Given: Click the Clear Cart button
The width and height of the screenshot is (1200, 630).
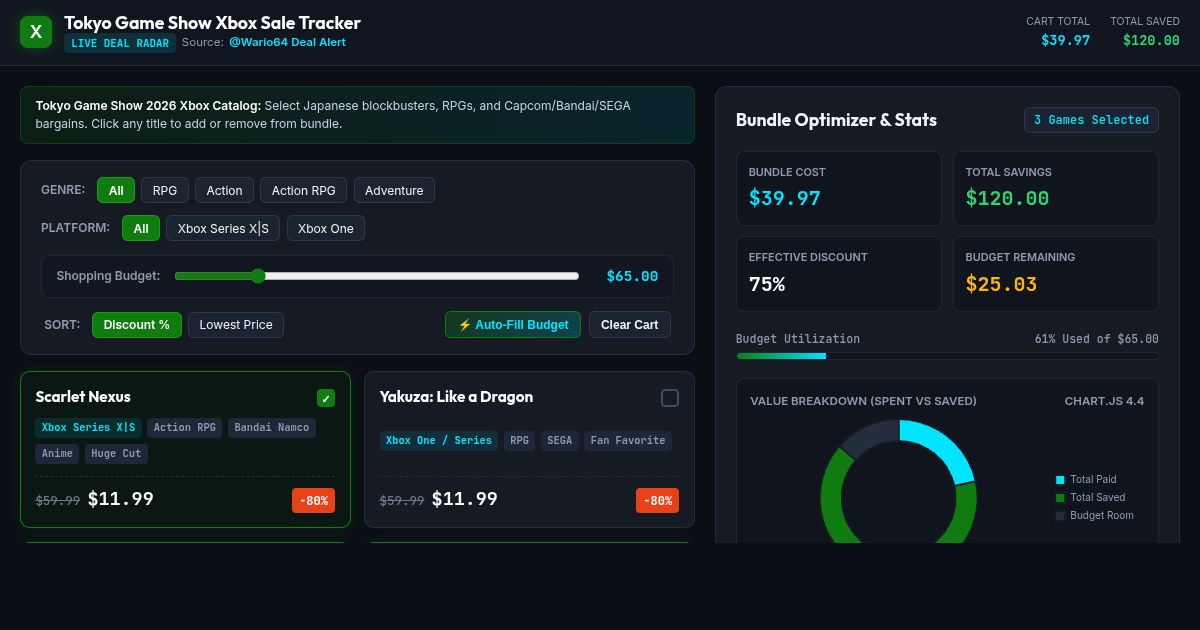Looking at the screenshot, I should coord(630,325).
